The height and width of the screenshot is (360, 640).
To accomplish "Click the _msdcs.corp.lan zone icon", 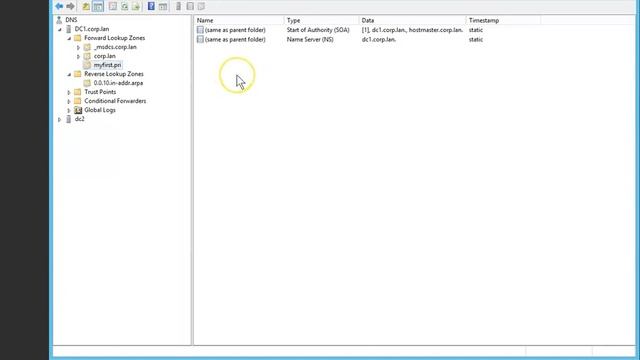I will coord(87,47).
